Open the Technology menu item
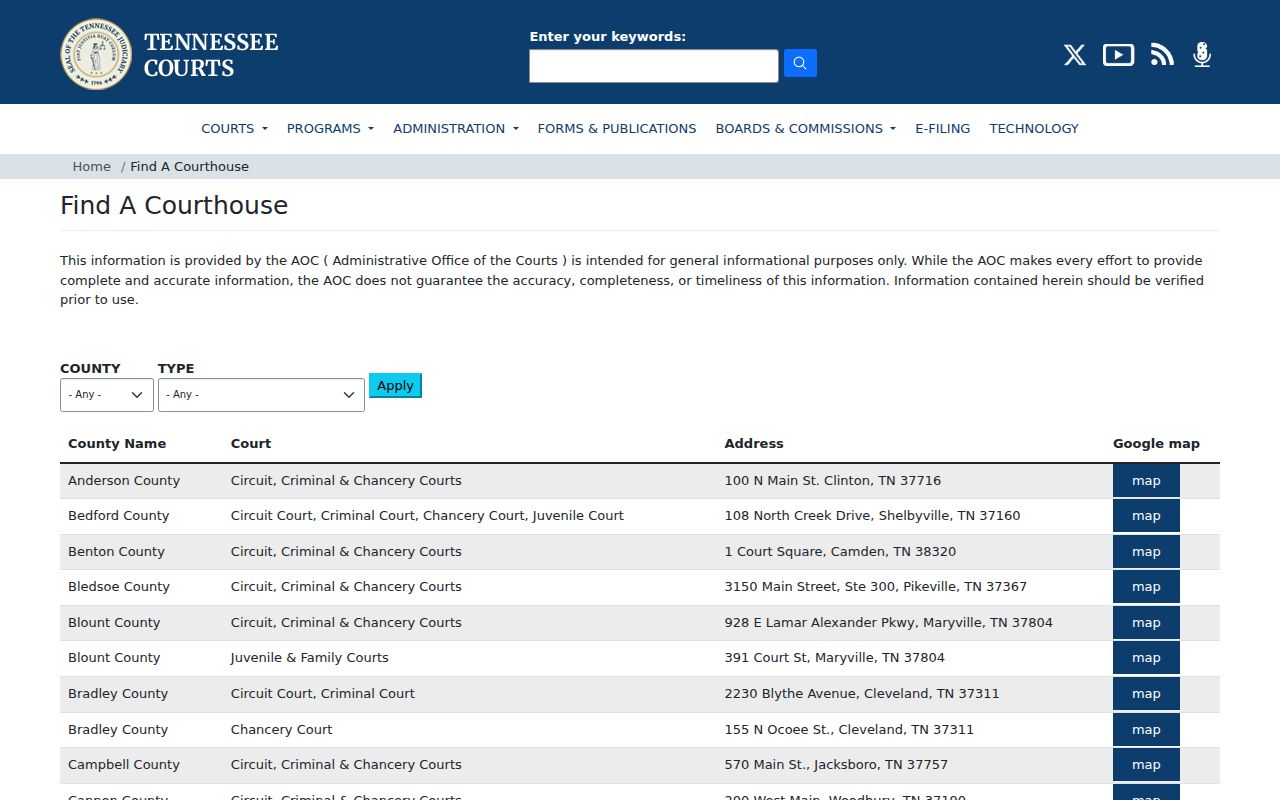 [x=1034, y=128]
